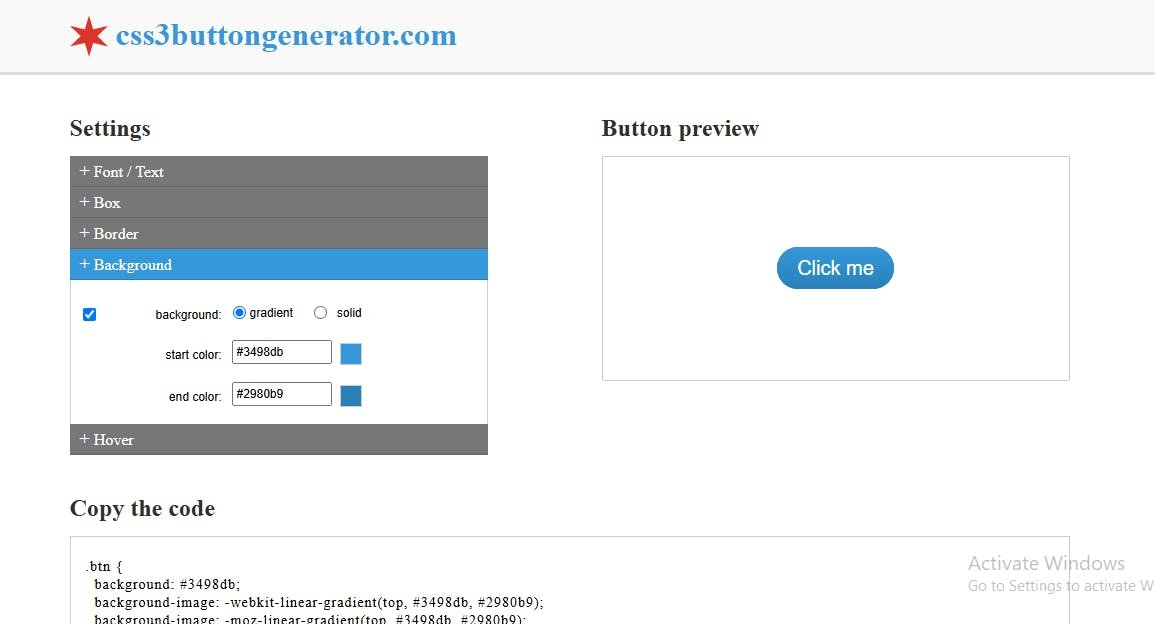
Task: Click the plus icon on Background header
Action: (x=84, y=264)
